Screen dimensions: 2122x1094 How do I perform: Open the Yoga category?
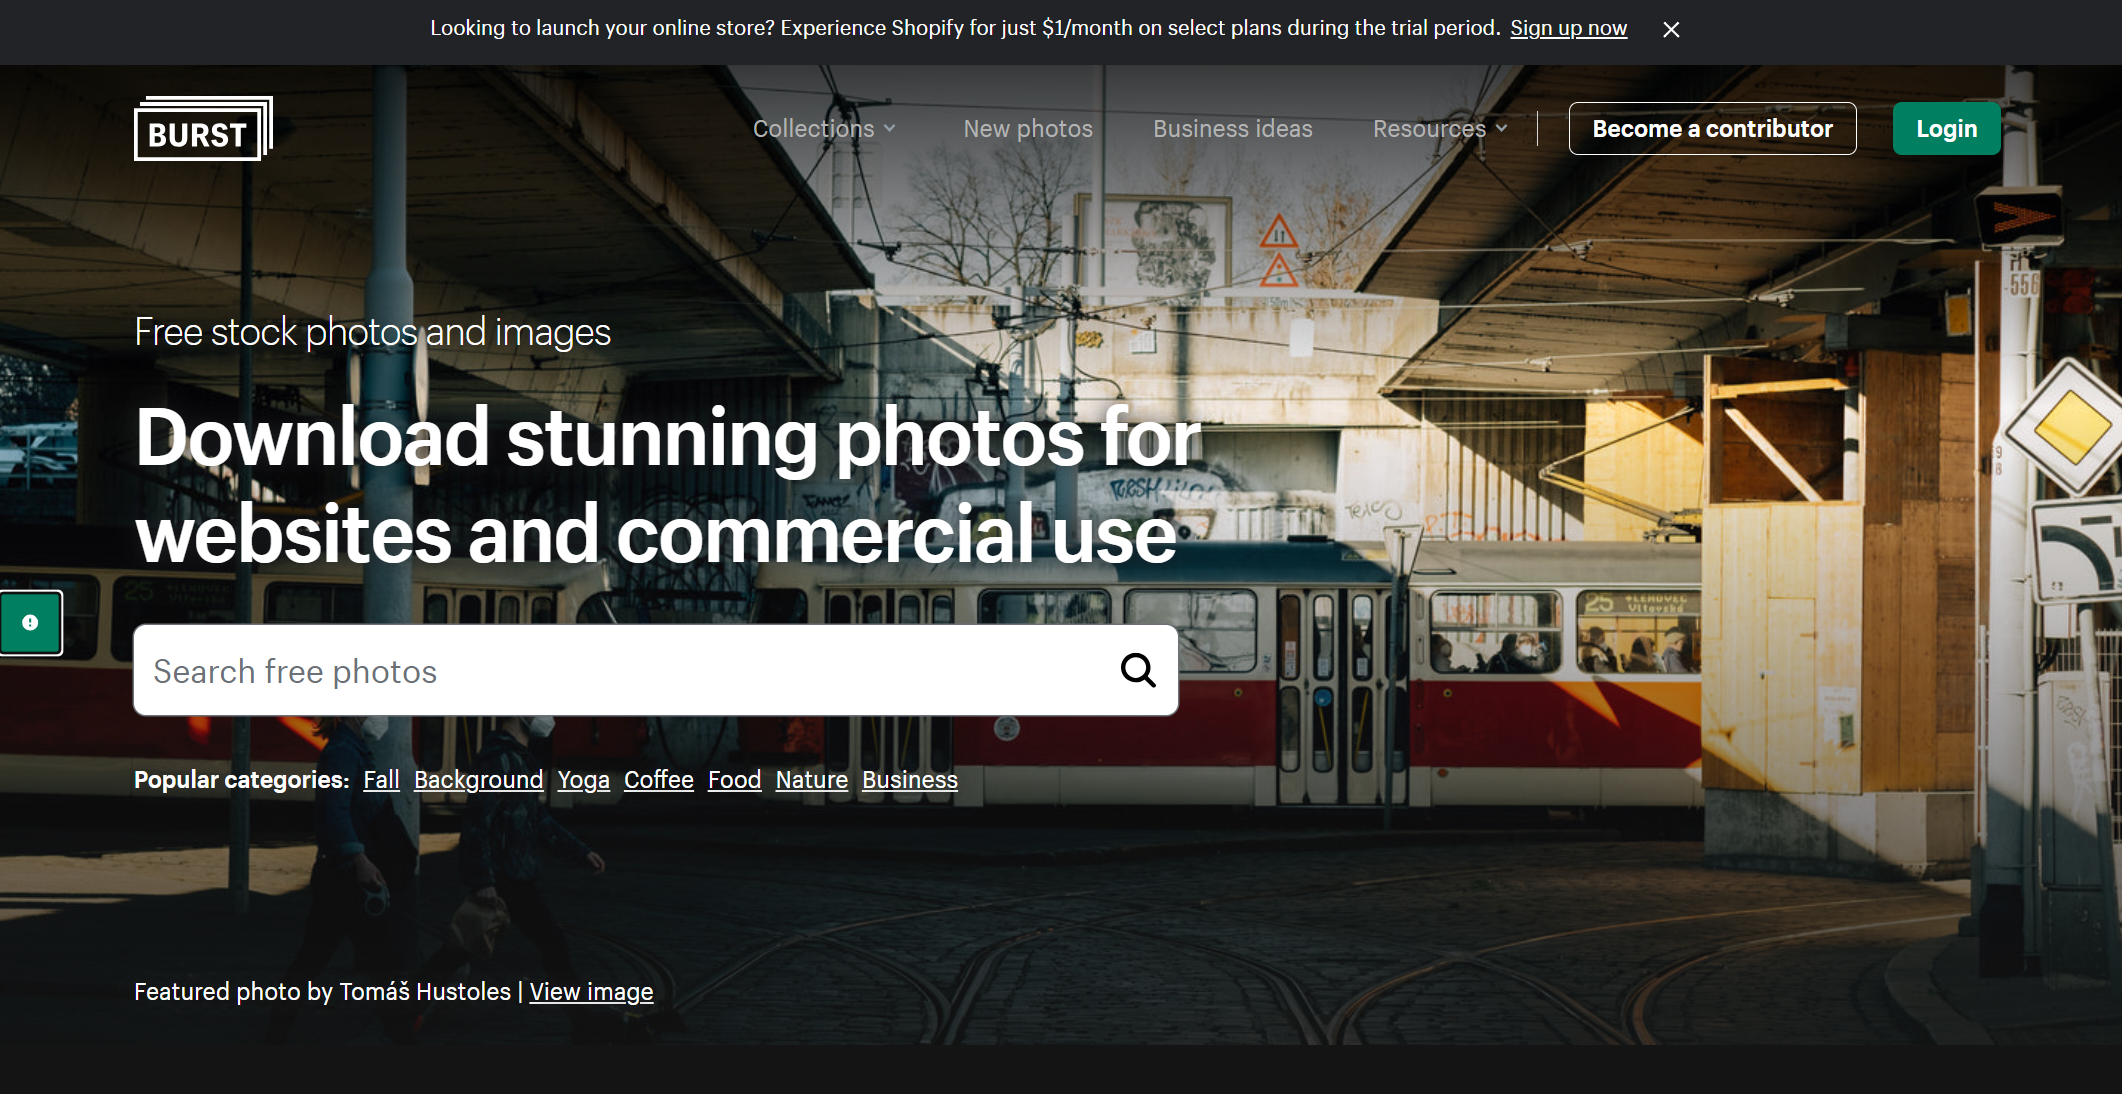[x=583, y=780]
